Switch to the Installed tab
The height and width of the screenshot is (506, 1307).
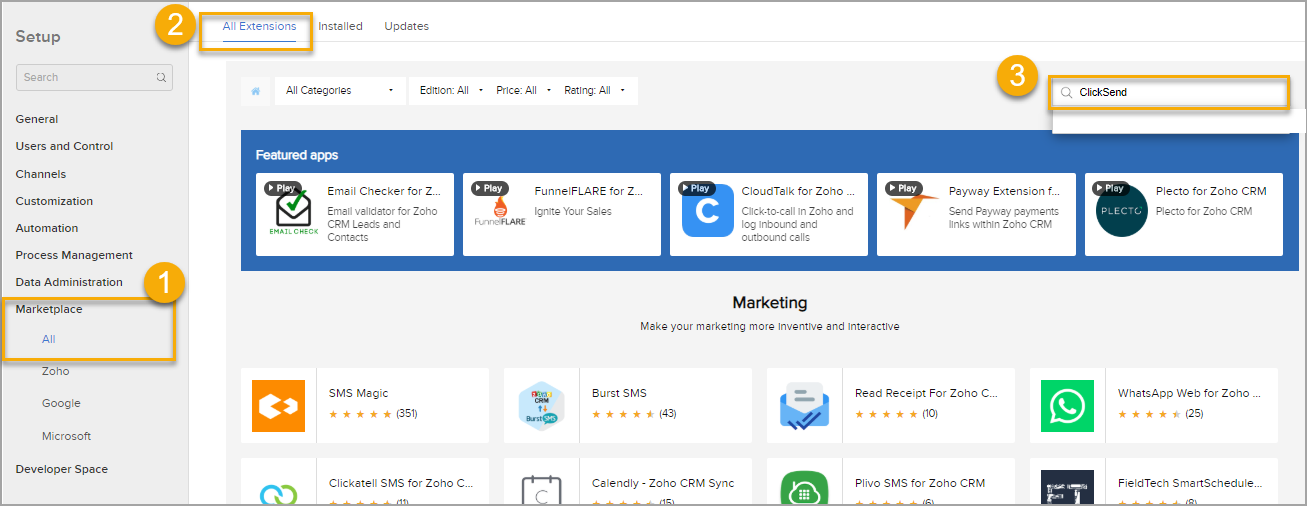(340, 26)
